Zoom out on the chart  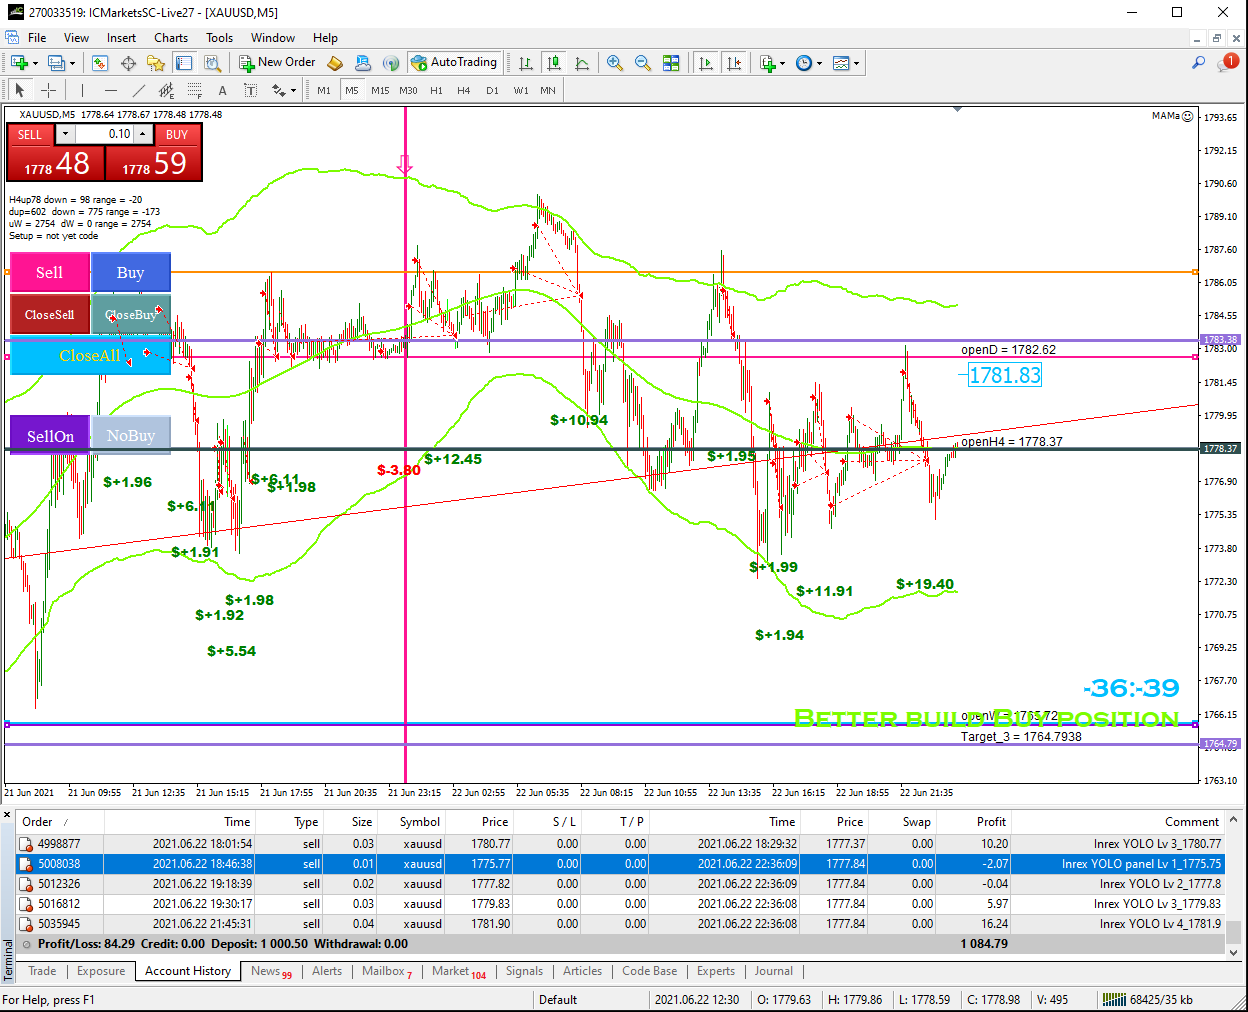(643, 63)
